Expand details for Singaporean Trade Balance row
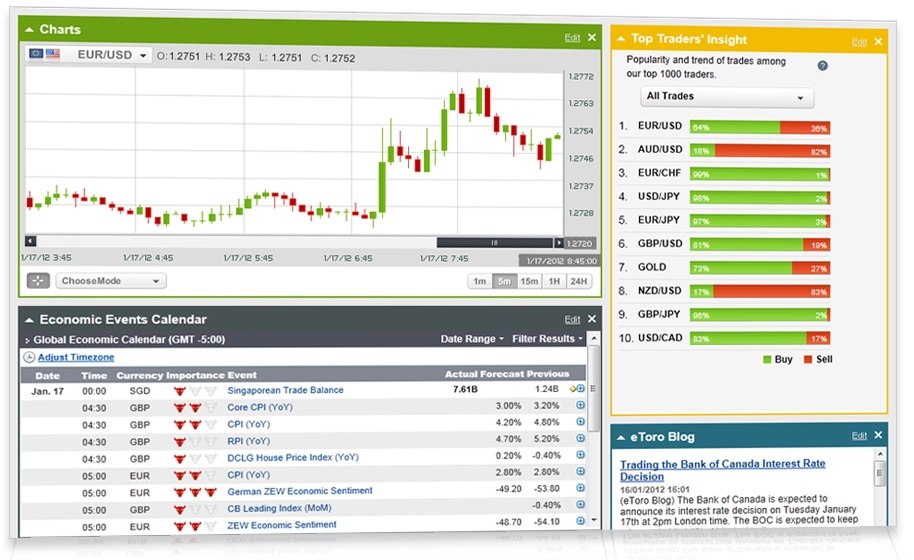Viewport: 914px width, 560px height. click(580, 389)
